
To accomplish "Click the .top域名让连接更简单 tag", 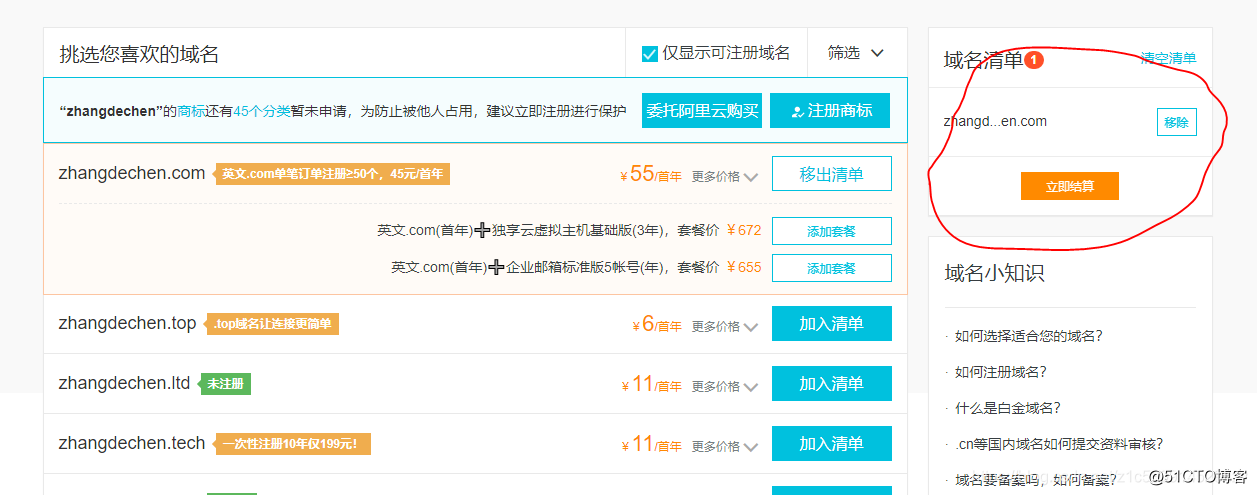I will click(273, 324).
